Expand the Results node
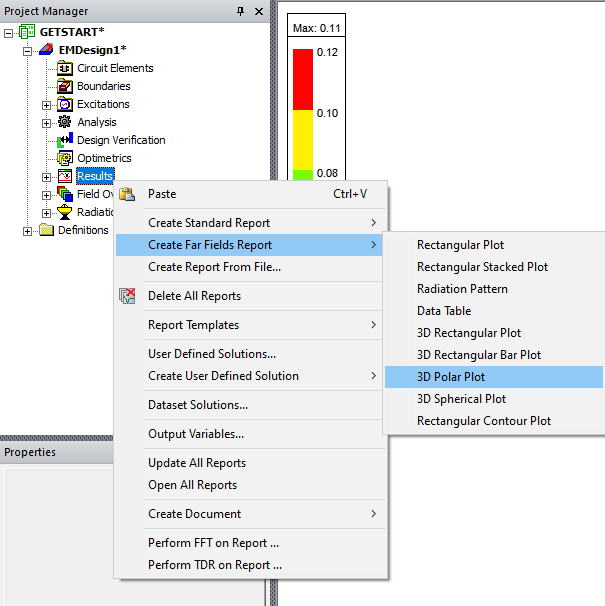The height and width of the screenshot is (606, 605). [46, 177]
